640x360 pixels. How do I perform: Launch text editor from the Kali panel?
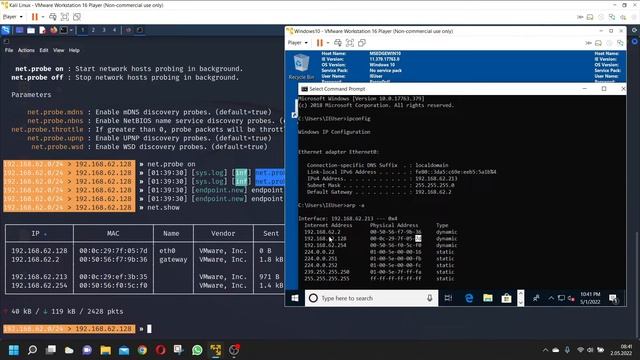pos(42,30)
